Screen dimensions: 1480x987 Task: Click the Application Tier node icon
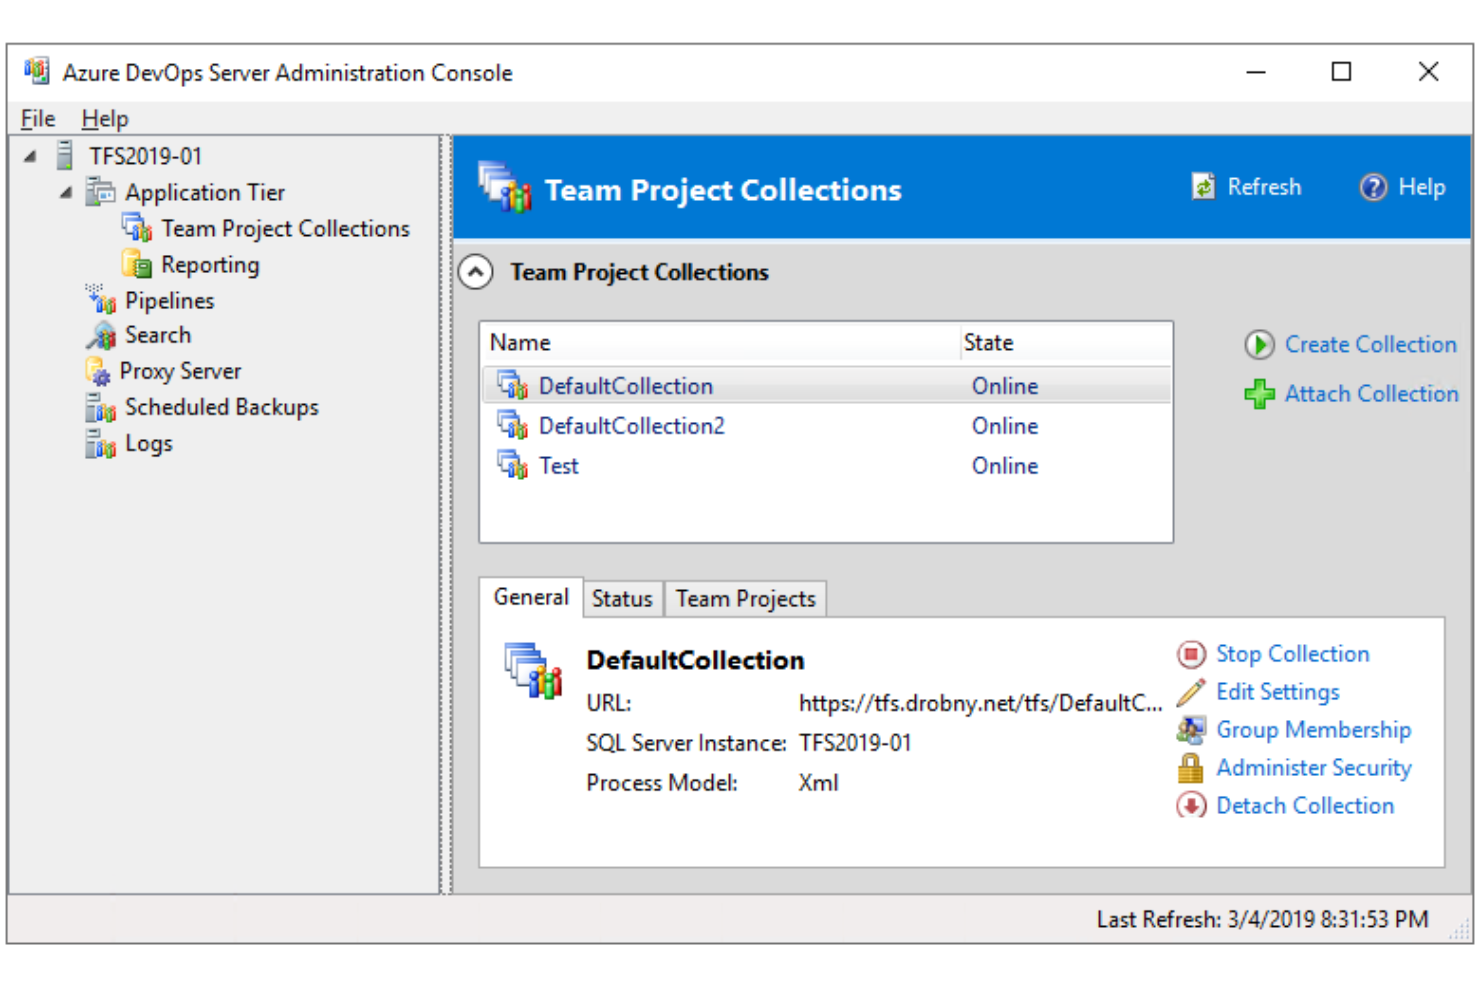coord(100,191)
